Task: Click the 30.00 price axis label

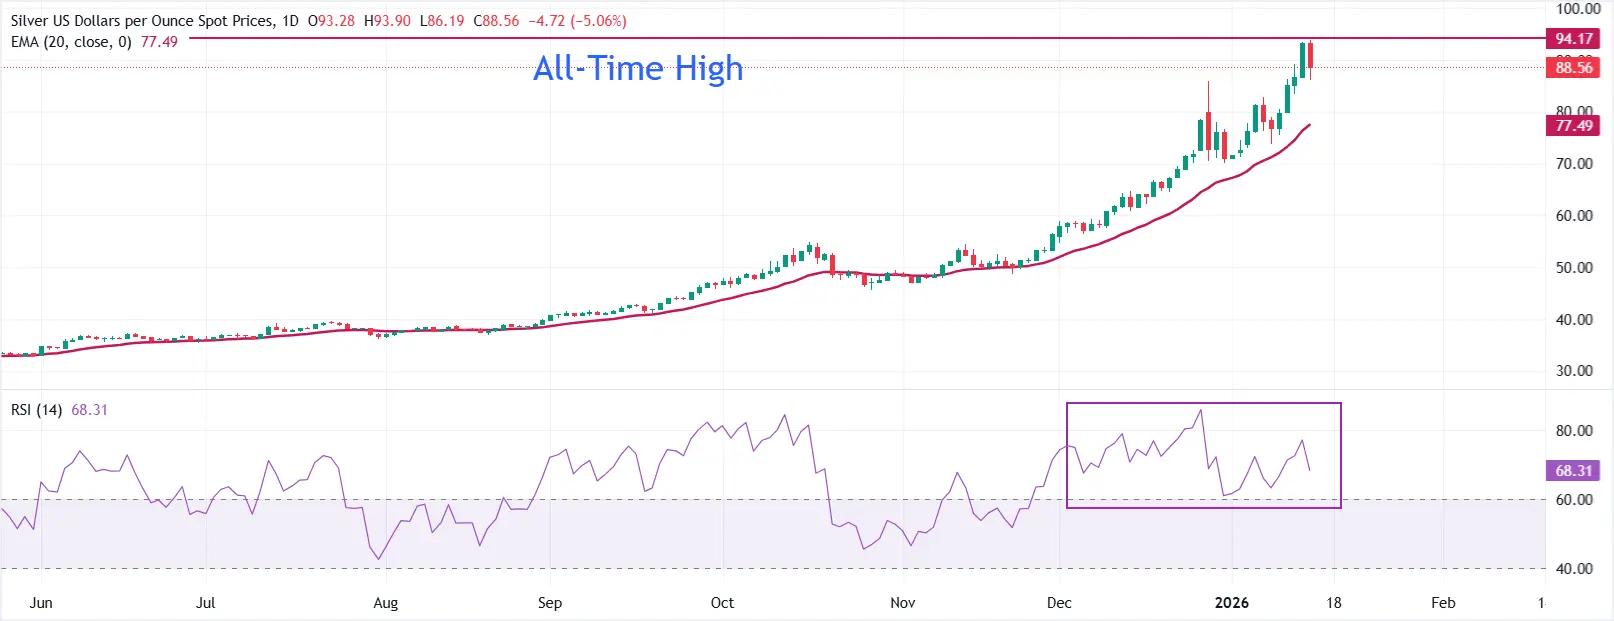Action: (1574, 371)
